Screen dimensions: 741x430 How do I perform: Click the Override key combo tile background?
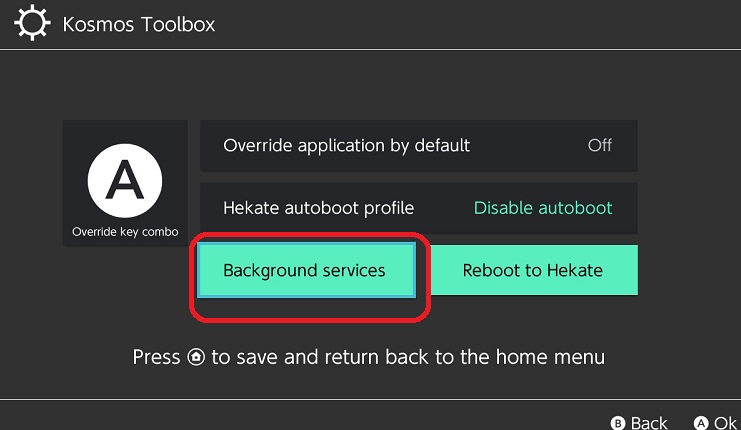click(x=80, y=140)
